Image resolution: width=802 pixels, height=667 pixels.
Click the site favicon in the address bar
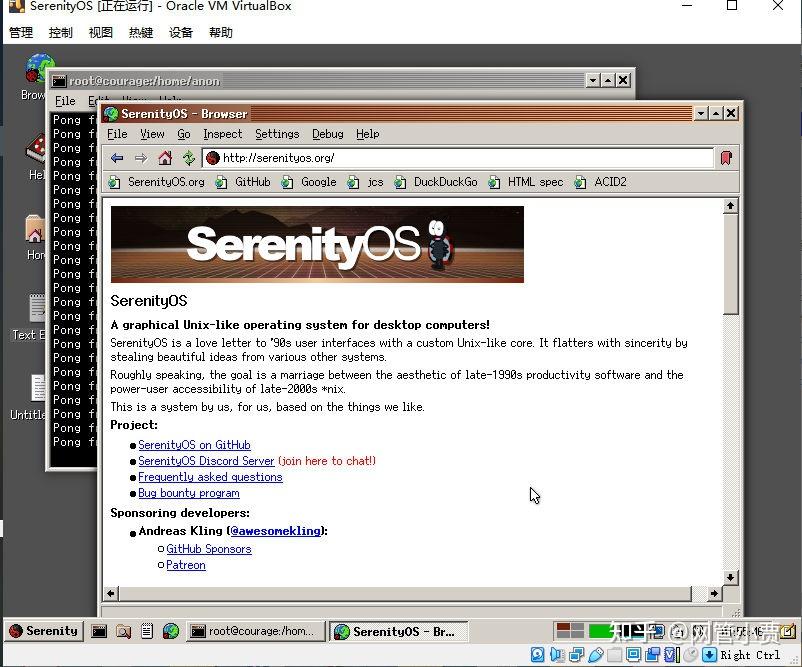pyautogui.click(x=213, y=158)
